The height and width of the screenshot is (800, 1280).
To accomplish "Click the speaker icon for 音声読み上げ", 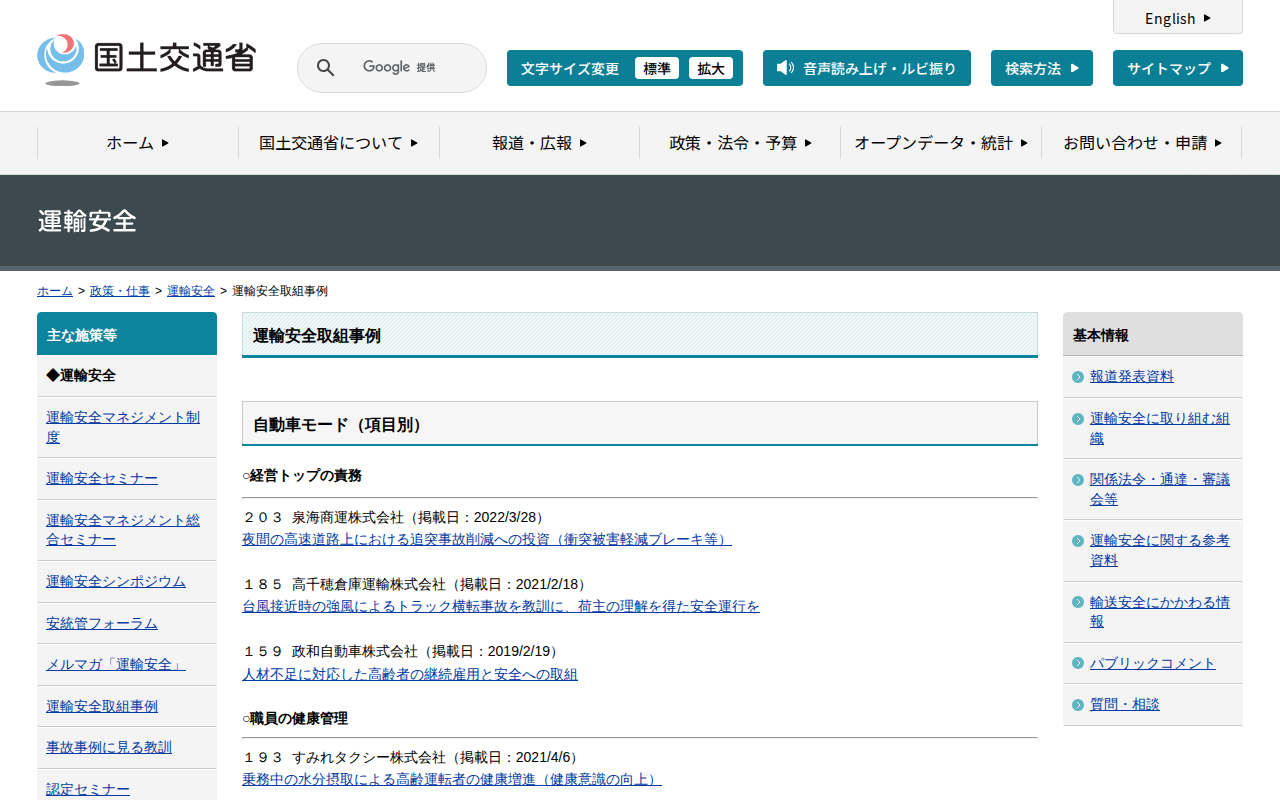I will tap(785, 68).
